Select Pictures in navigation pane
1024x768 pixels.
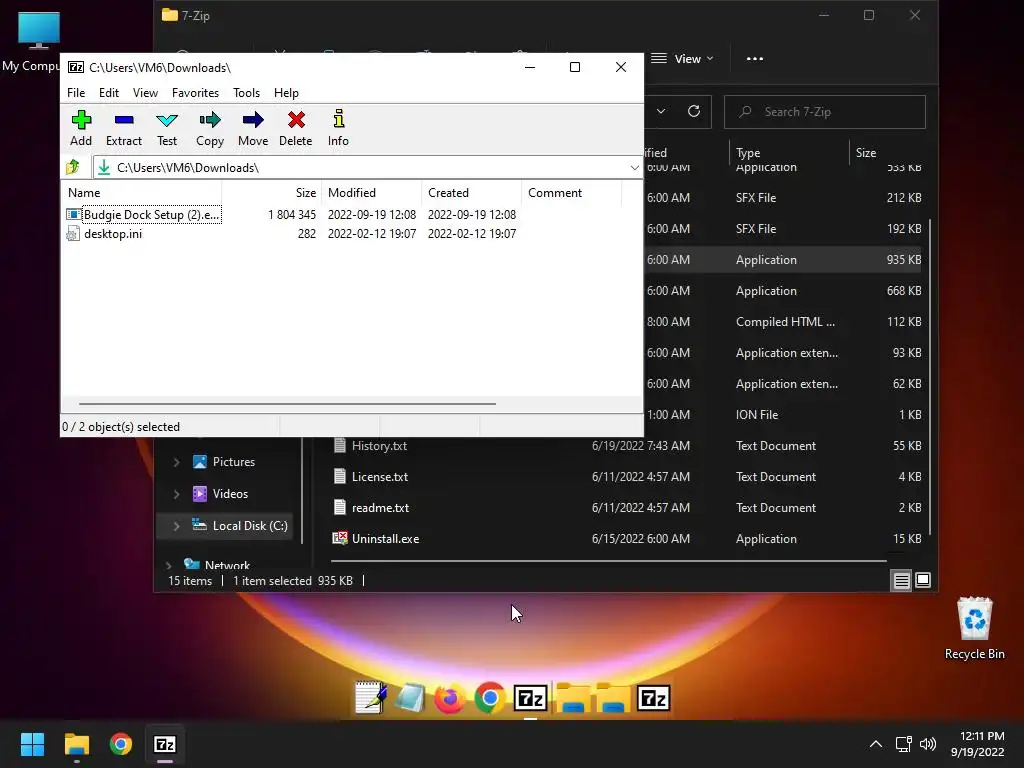223,462
